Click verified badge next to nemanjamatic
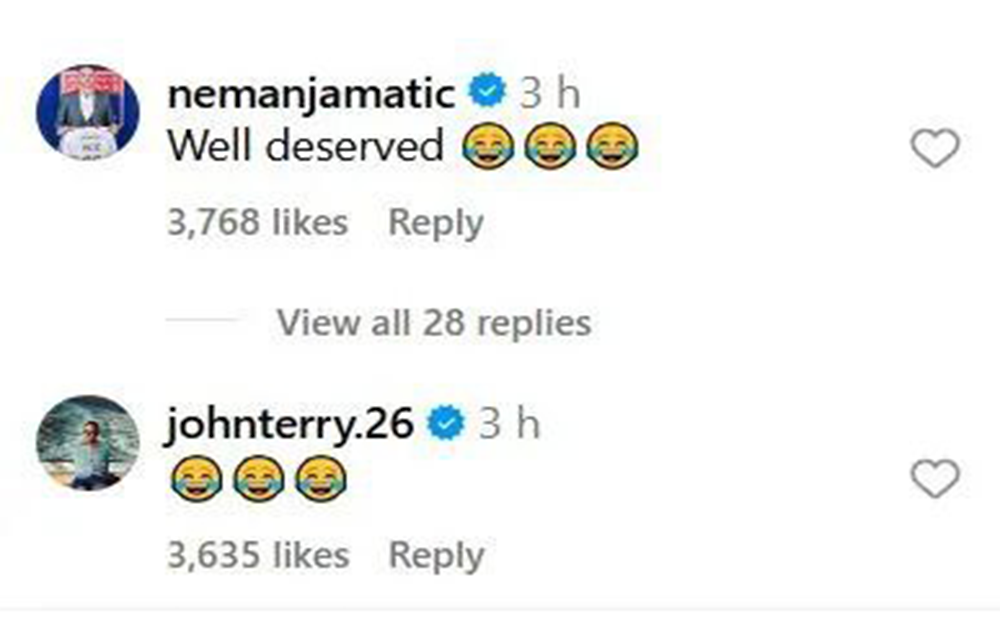 [489, 94]
